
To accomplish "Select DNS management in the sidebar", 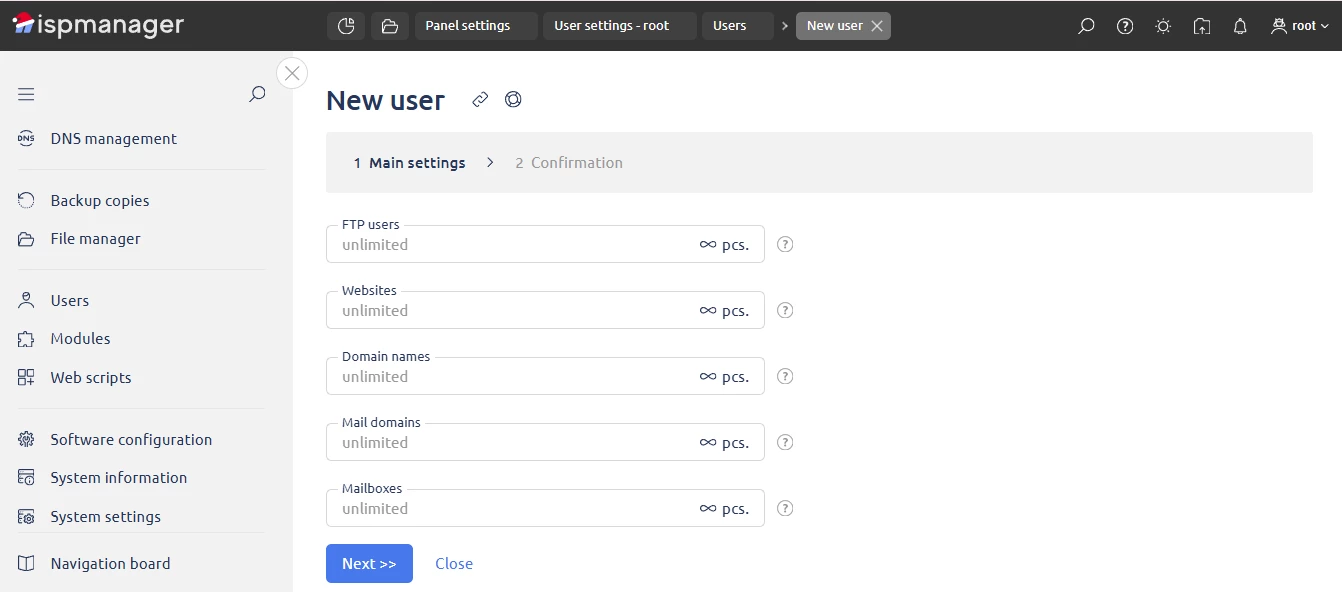I will 113,138.
